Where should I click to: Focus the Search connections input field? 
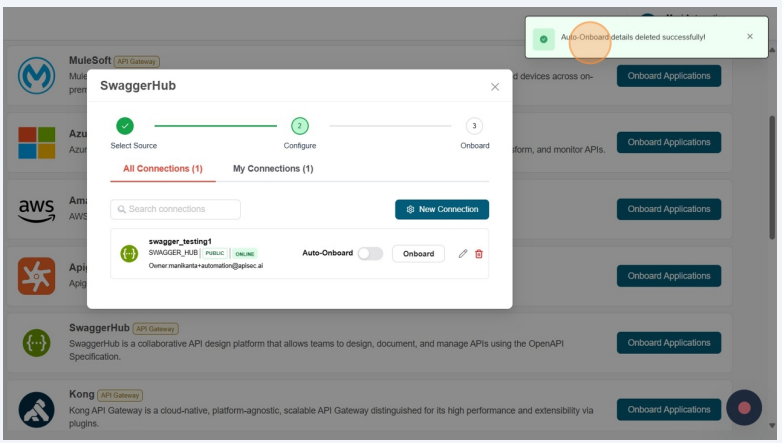tap(176, 210)
